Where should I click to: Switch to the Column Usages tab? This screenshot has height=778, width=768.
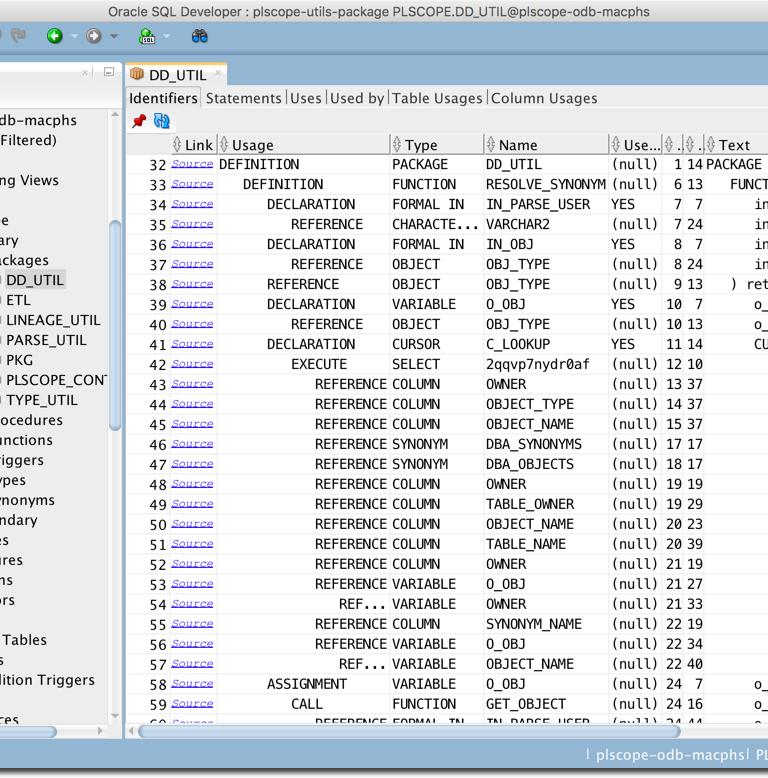[x=544, y=98]
